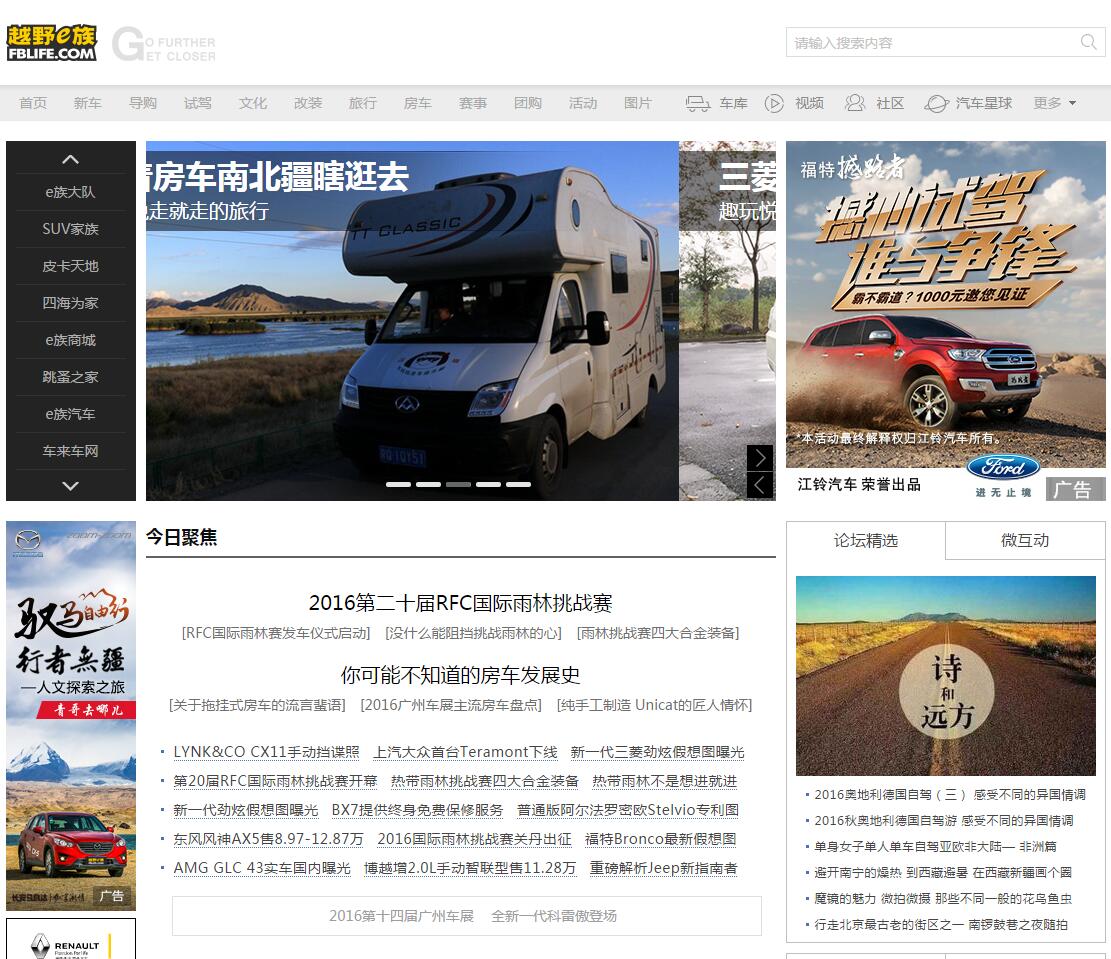
Task: Open 重磅解析Jeep新指南者 article
Action: (x=664, y=868)
